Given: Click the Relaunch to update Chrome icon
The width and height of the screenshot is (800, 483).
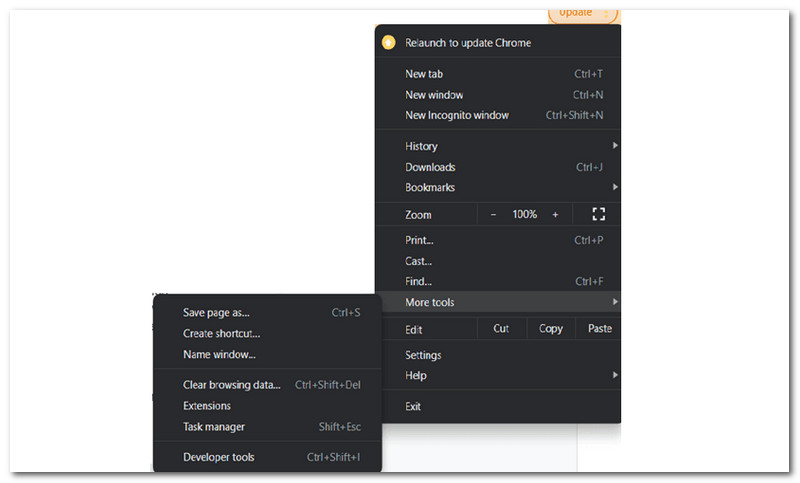Looking at the screenshot, I should 388,43.
